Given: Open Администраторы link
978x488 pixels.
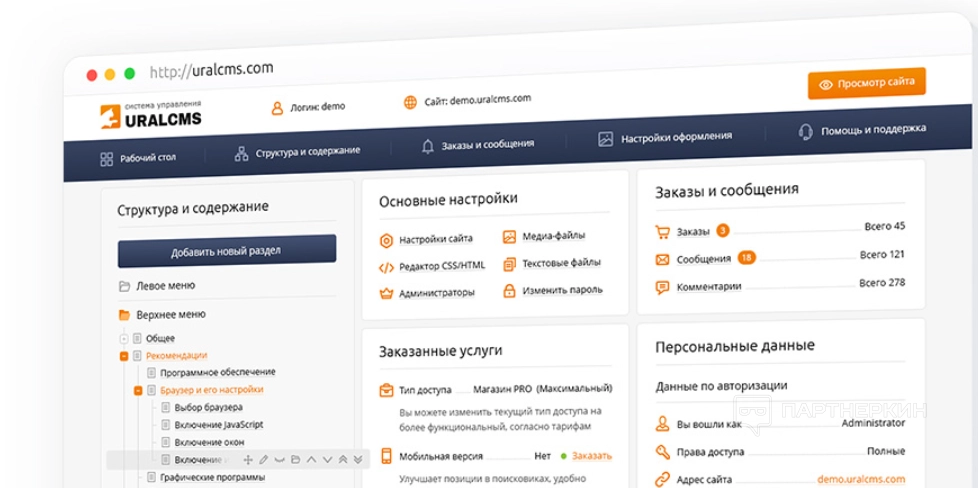Looking at the screenshot, I should 437,293.
